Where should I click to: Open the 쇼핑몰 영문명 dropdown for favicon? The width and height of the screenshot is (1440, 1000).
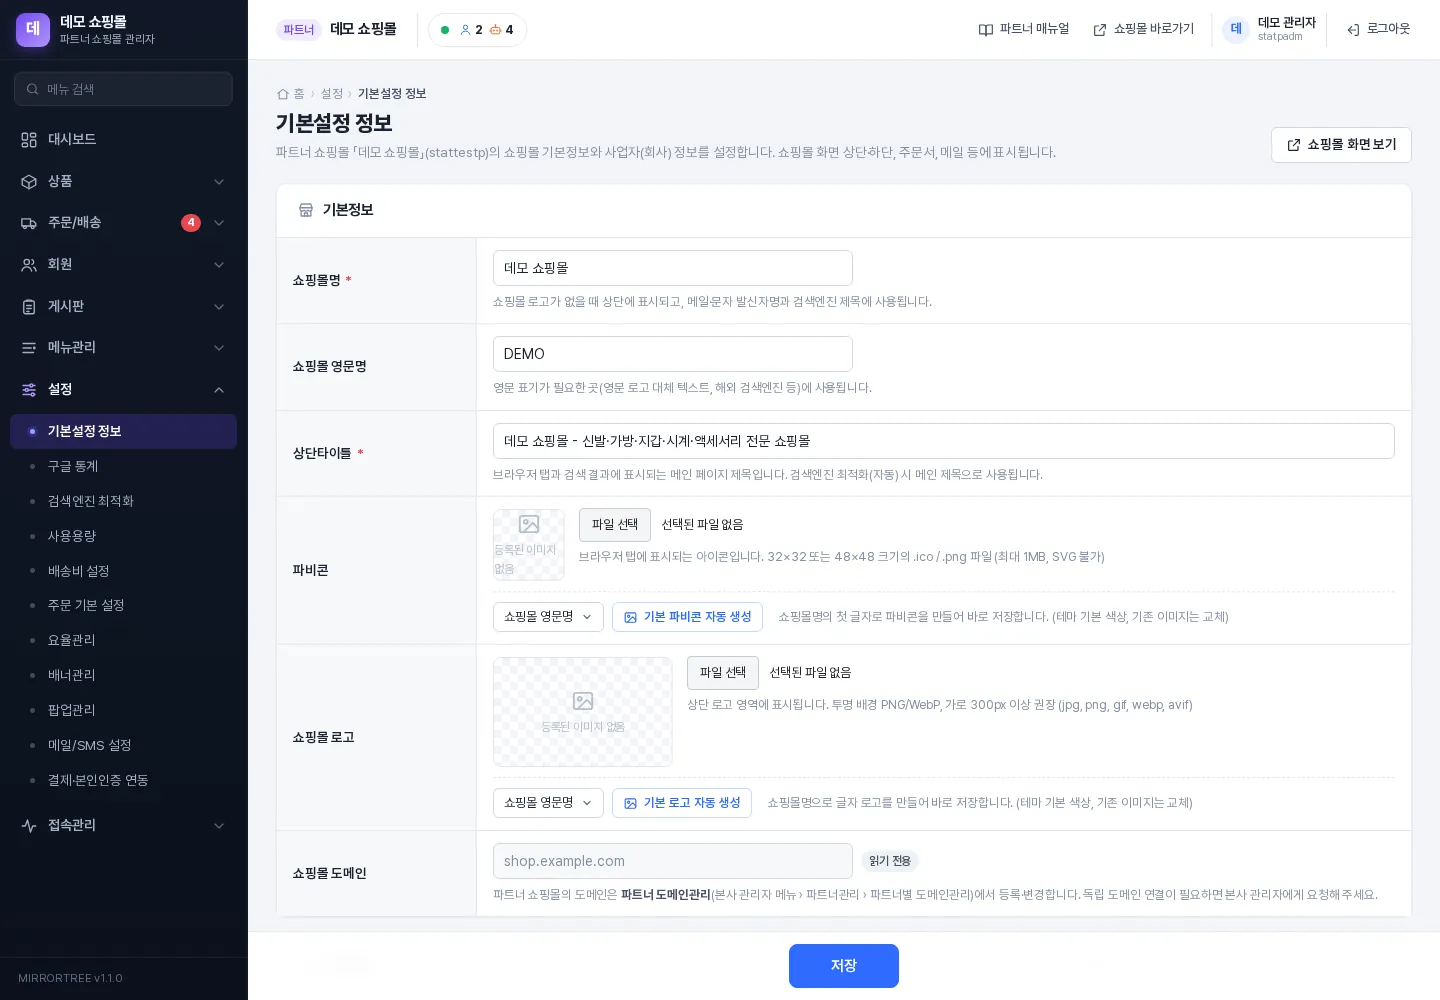pos(548,617)
